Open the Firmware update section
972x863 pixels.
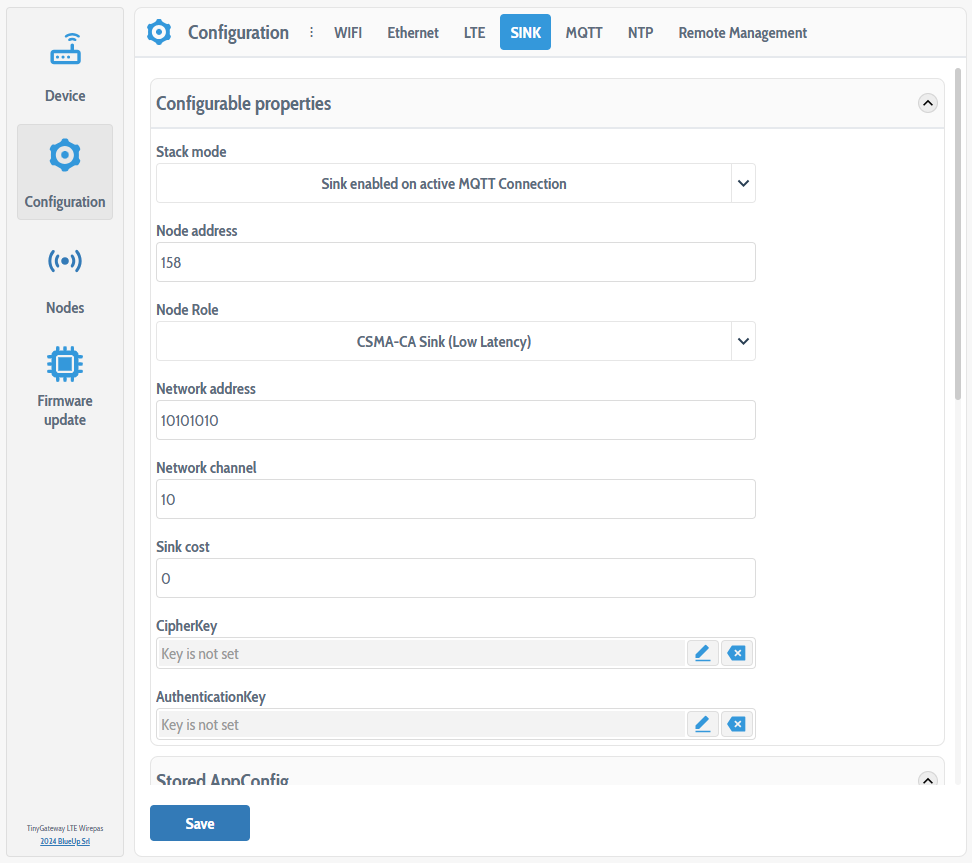65,385
